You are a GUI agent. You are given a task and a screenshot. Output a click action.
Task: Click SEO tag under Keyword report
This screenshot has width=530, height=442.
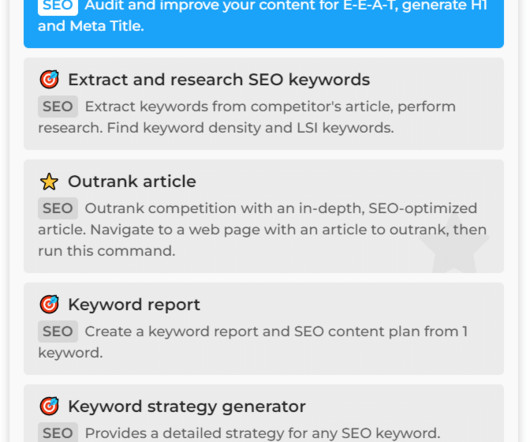(x=58, y=331)
